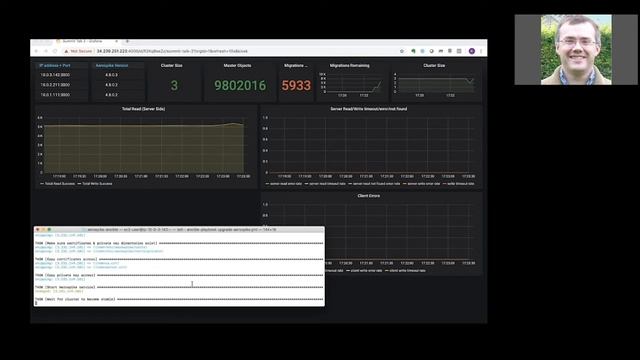
Task: Click the Master Objects value 9802016
Action: (240, 85)
